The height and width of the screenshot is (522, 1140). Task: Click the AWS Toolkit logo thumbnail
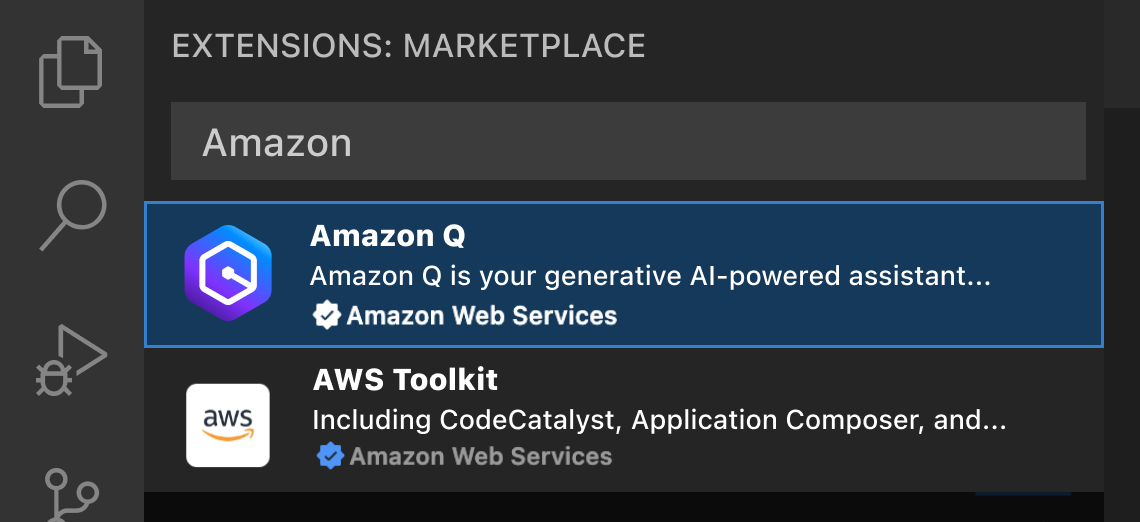tap(228, 425)
